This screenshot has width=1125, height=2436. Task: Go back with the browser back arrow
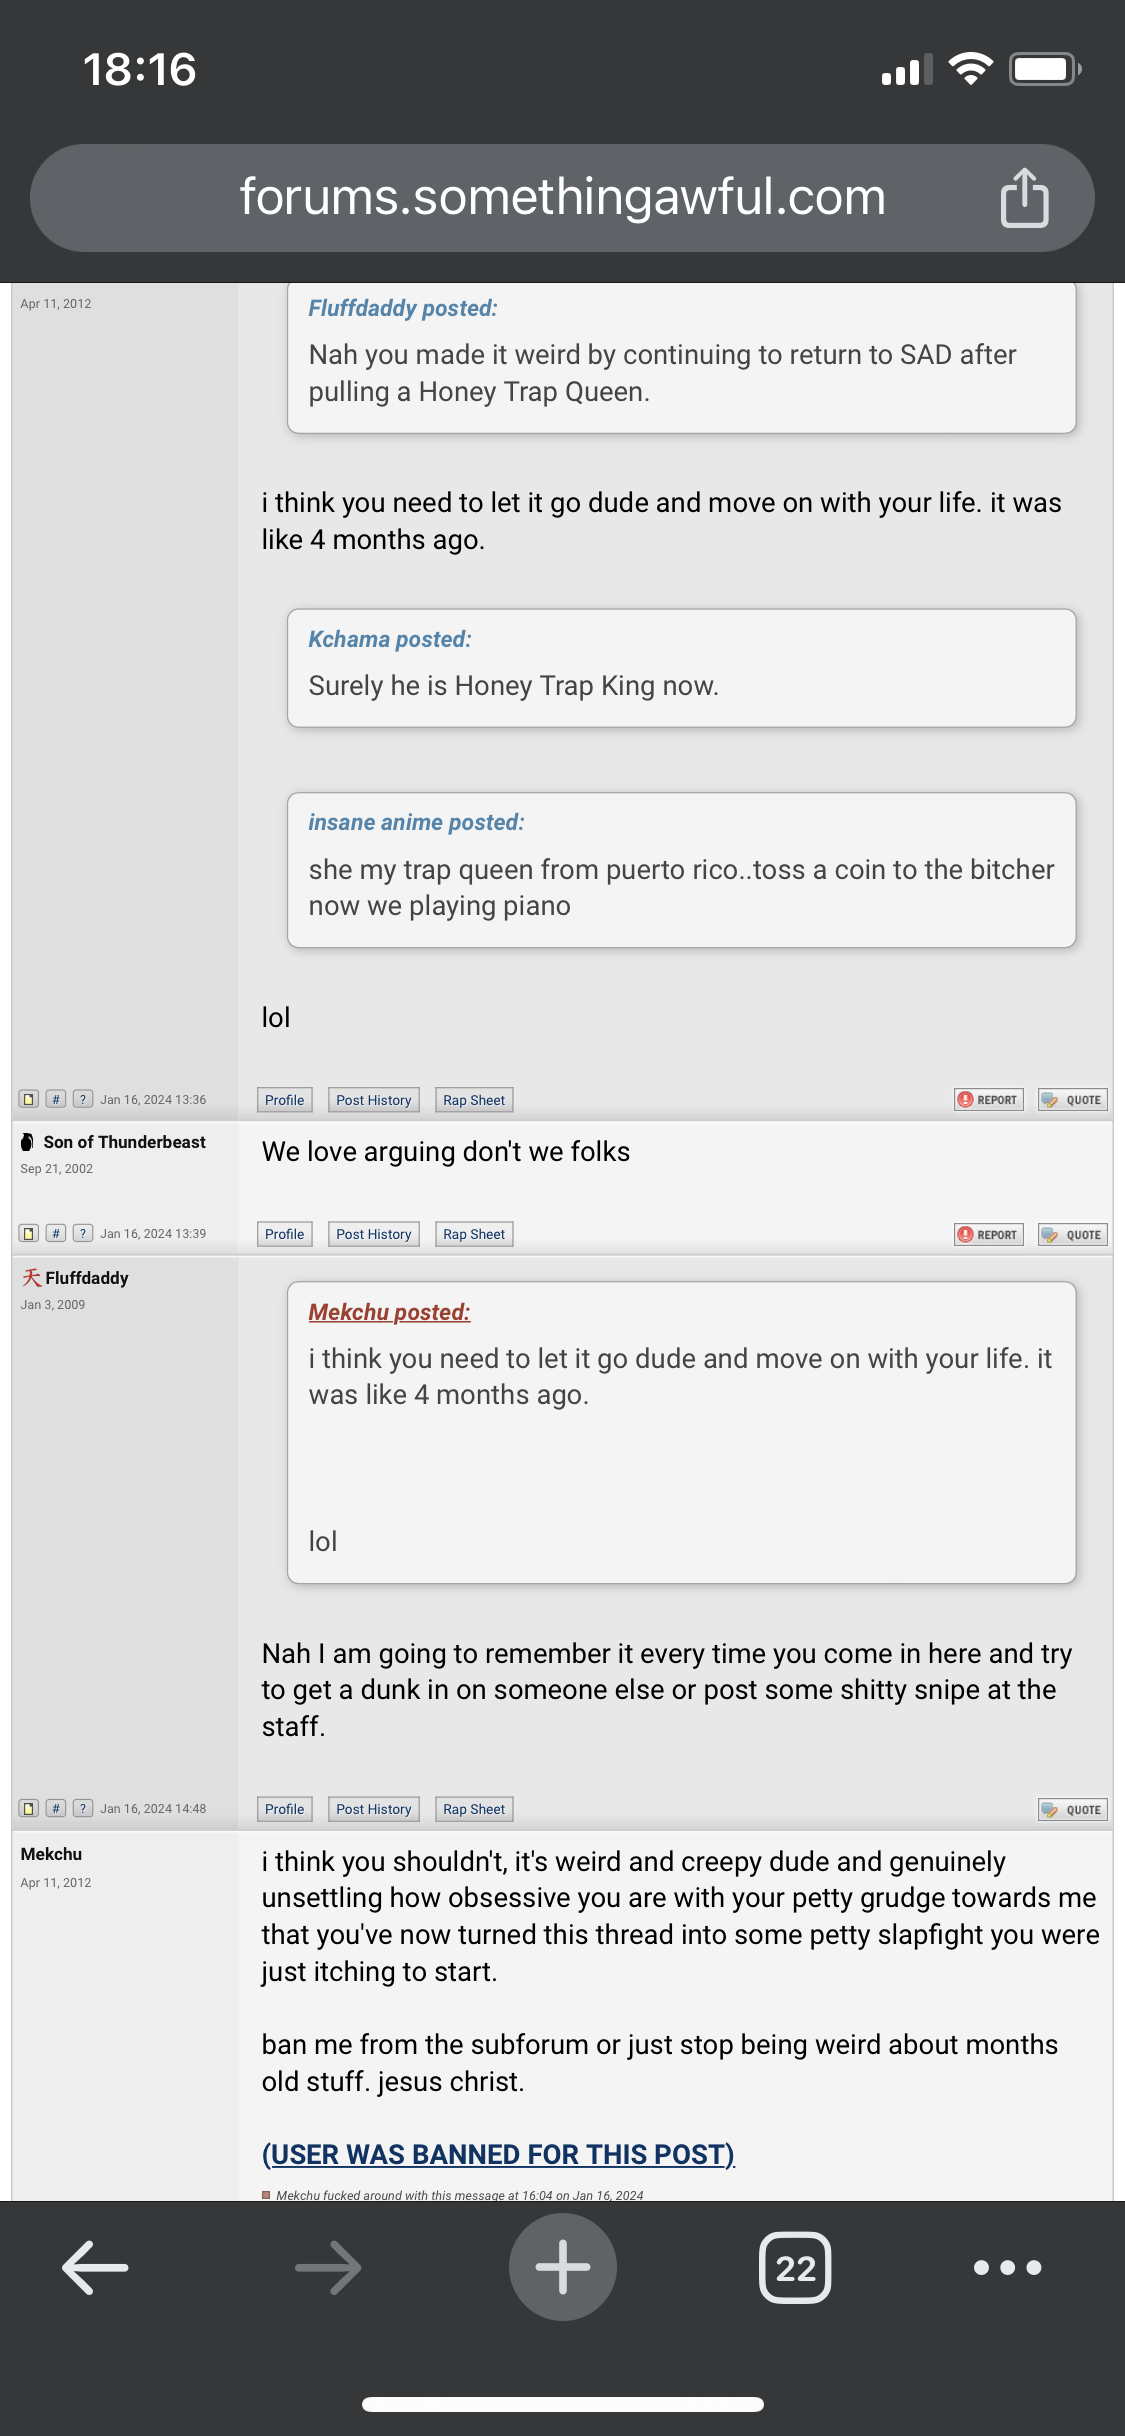(x=95, y=2267)
